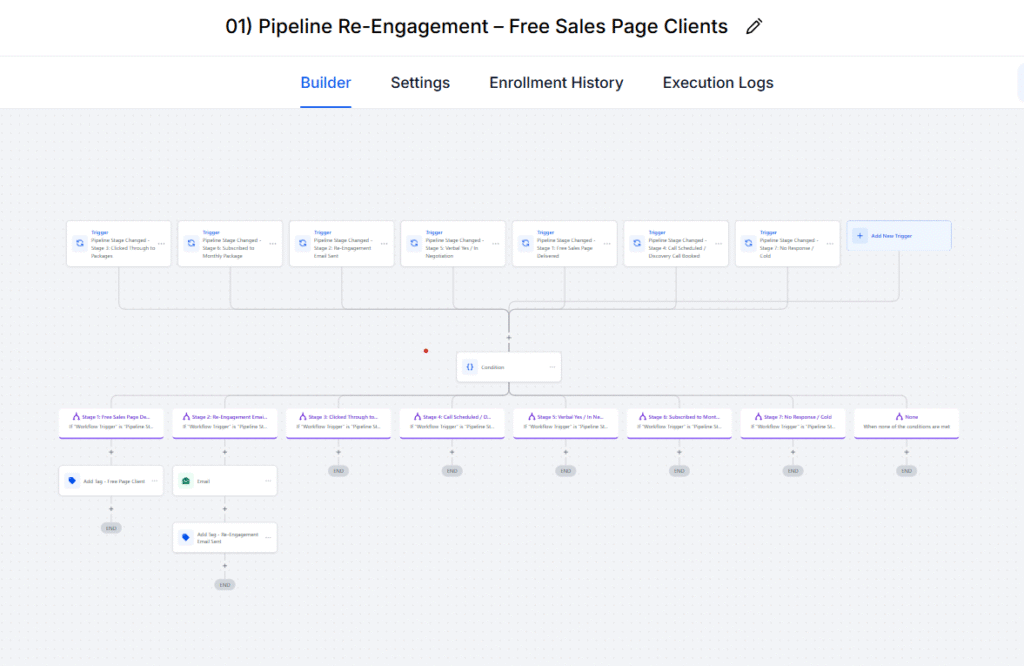Switch to the Settings tab
The width and height of the screenshot is (1024, 666).
420,83
